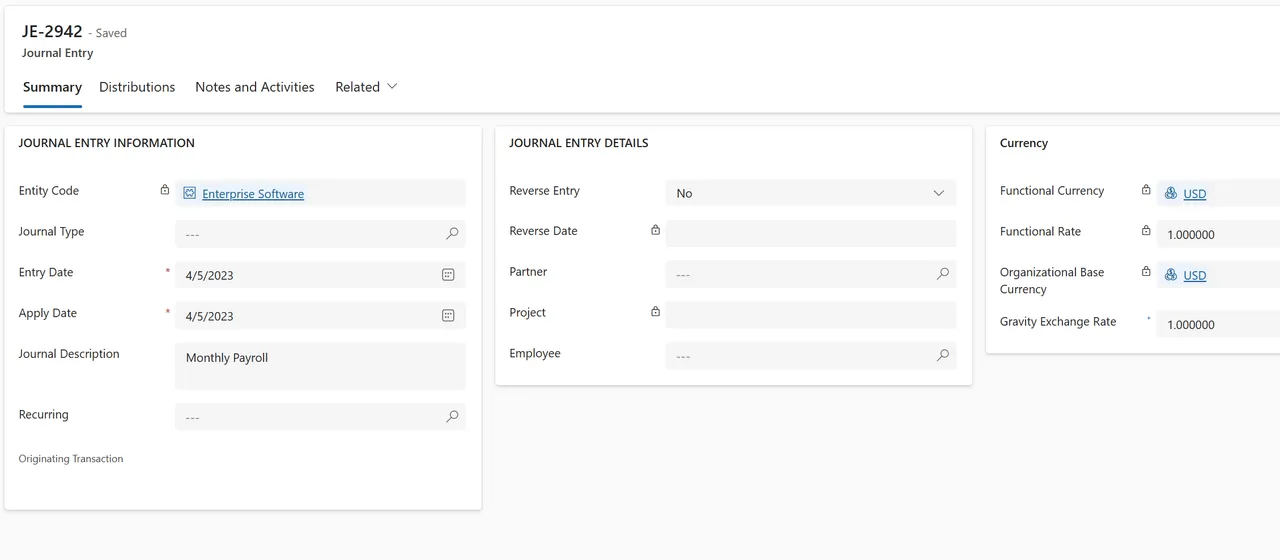
Task: Open the Functional Currency USD link
Action: click(x=1195, y=194)
